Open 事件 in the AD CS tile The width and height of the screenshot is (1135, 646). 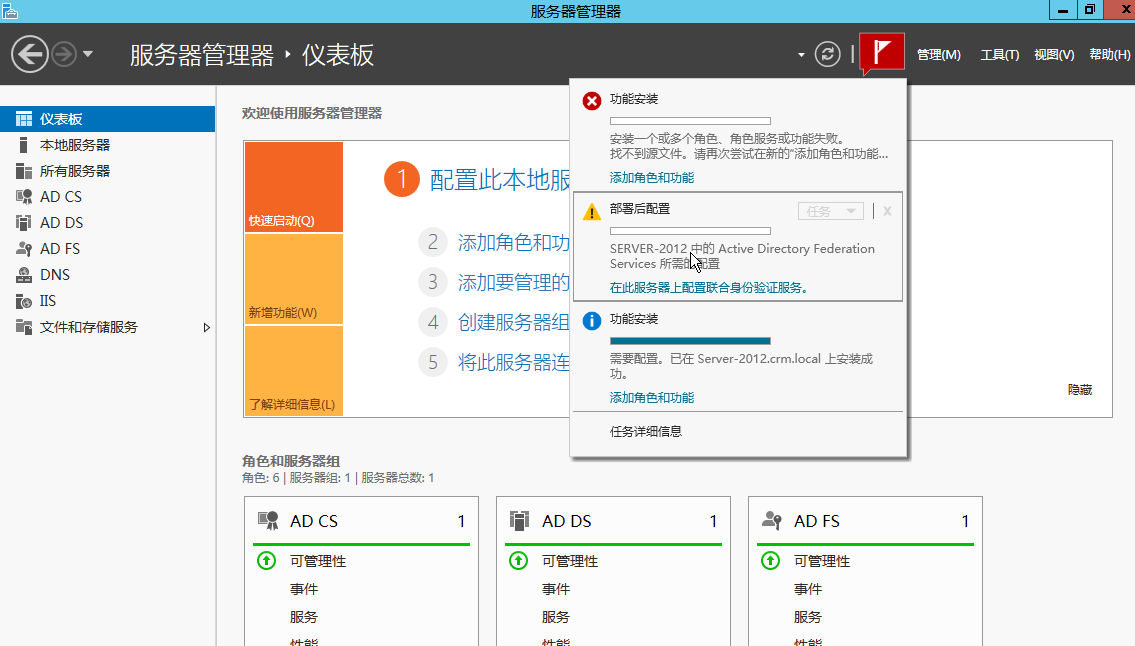pos(304,590)
